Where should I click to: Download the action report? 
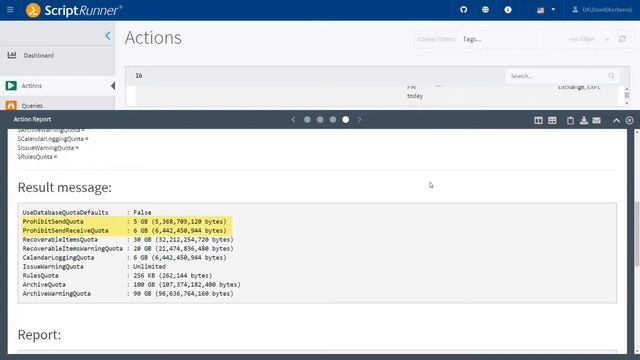pyautogui.click(x=584, y=120)
